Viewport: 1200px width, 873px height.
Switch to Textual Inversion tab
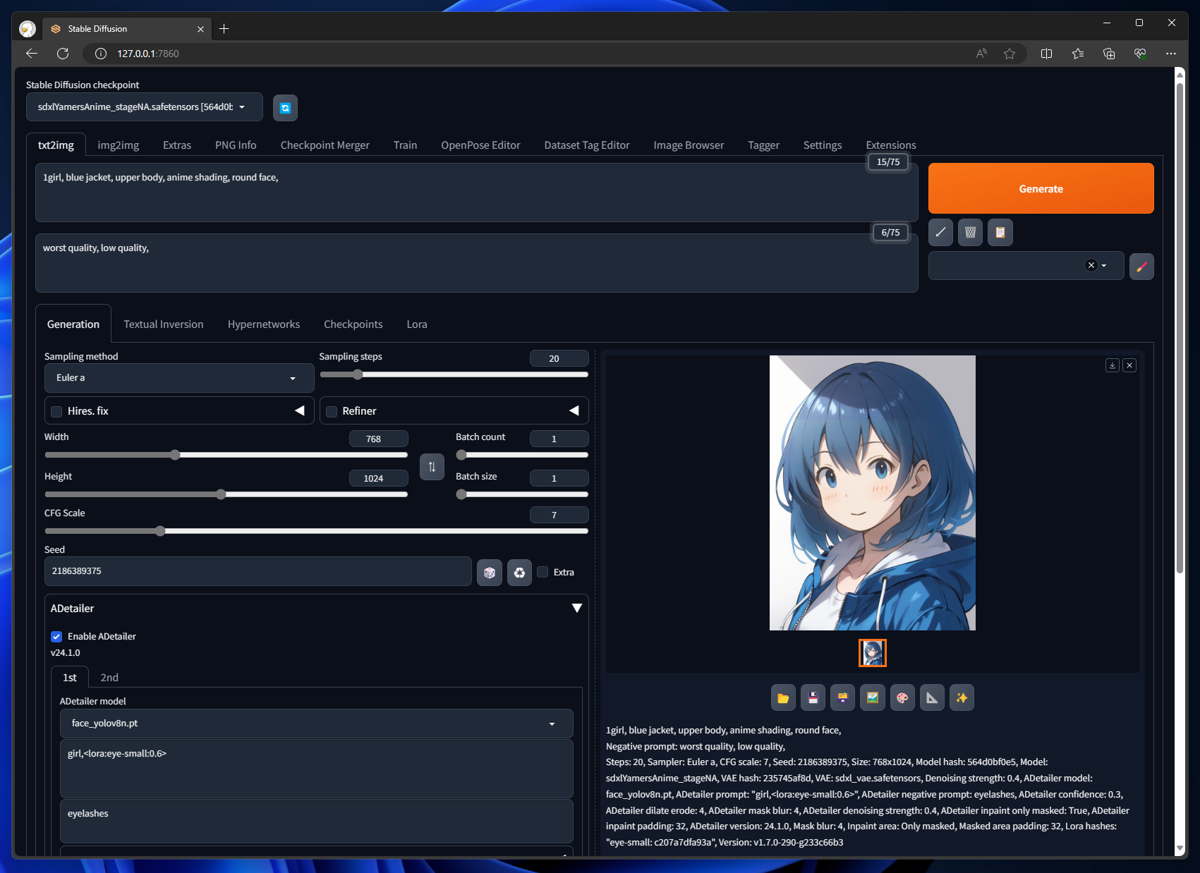point(163,324)
